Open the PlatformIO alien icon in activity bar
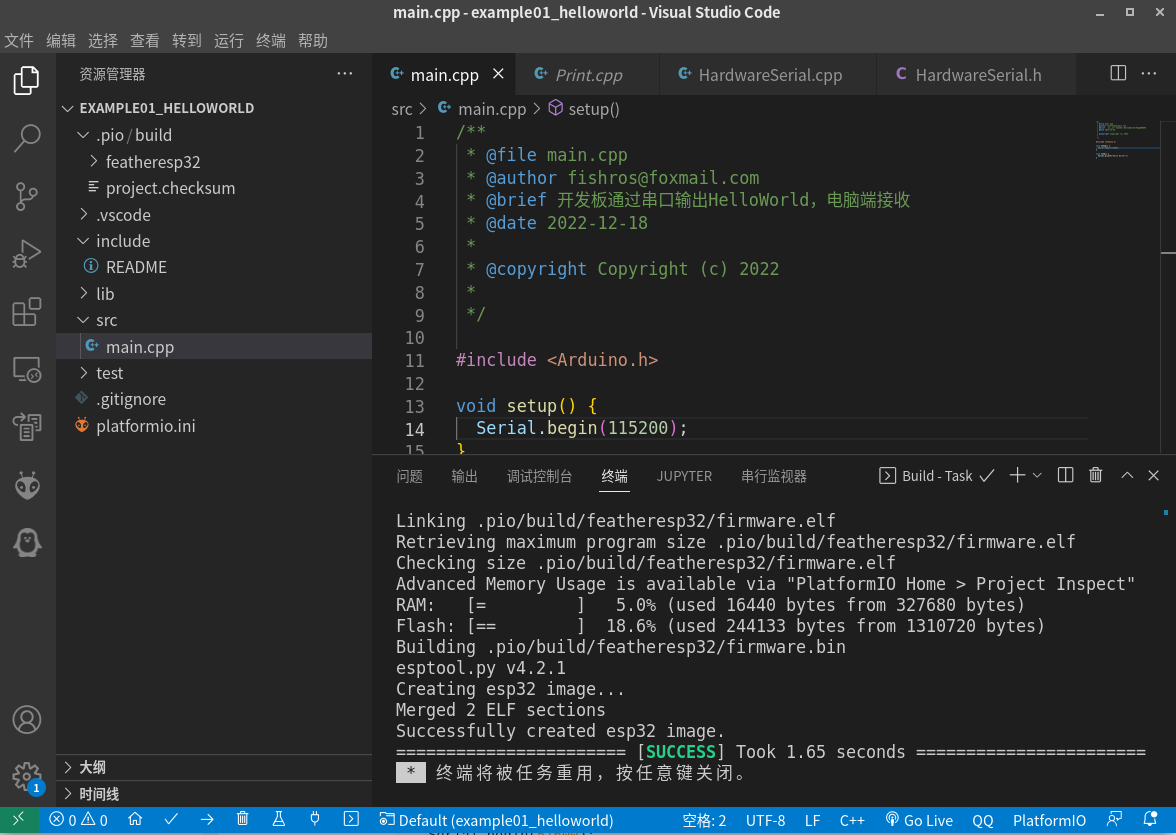1176x835 pixels. click(x=27, y=486)
